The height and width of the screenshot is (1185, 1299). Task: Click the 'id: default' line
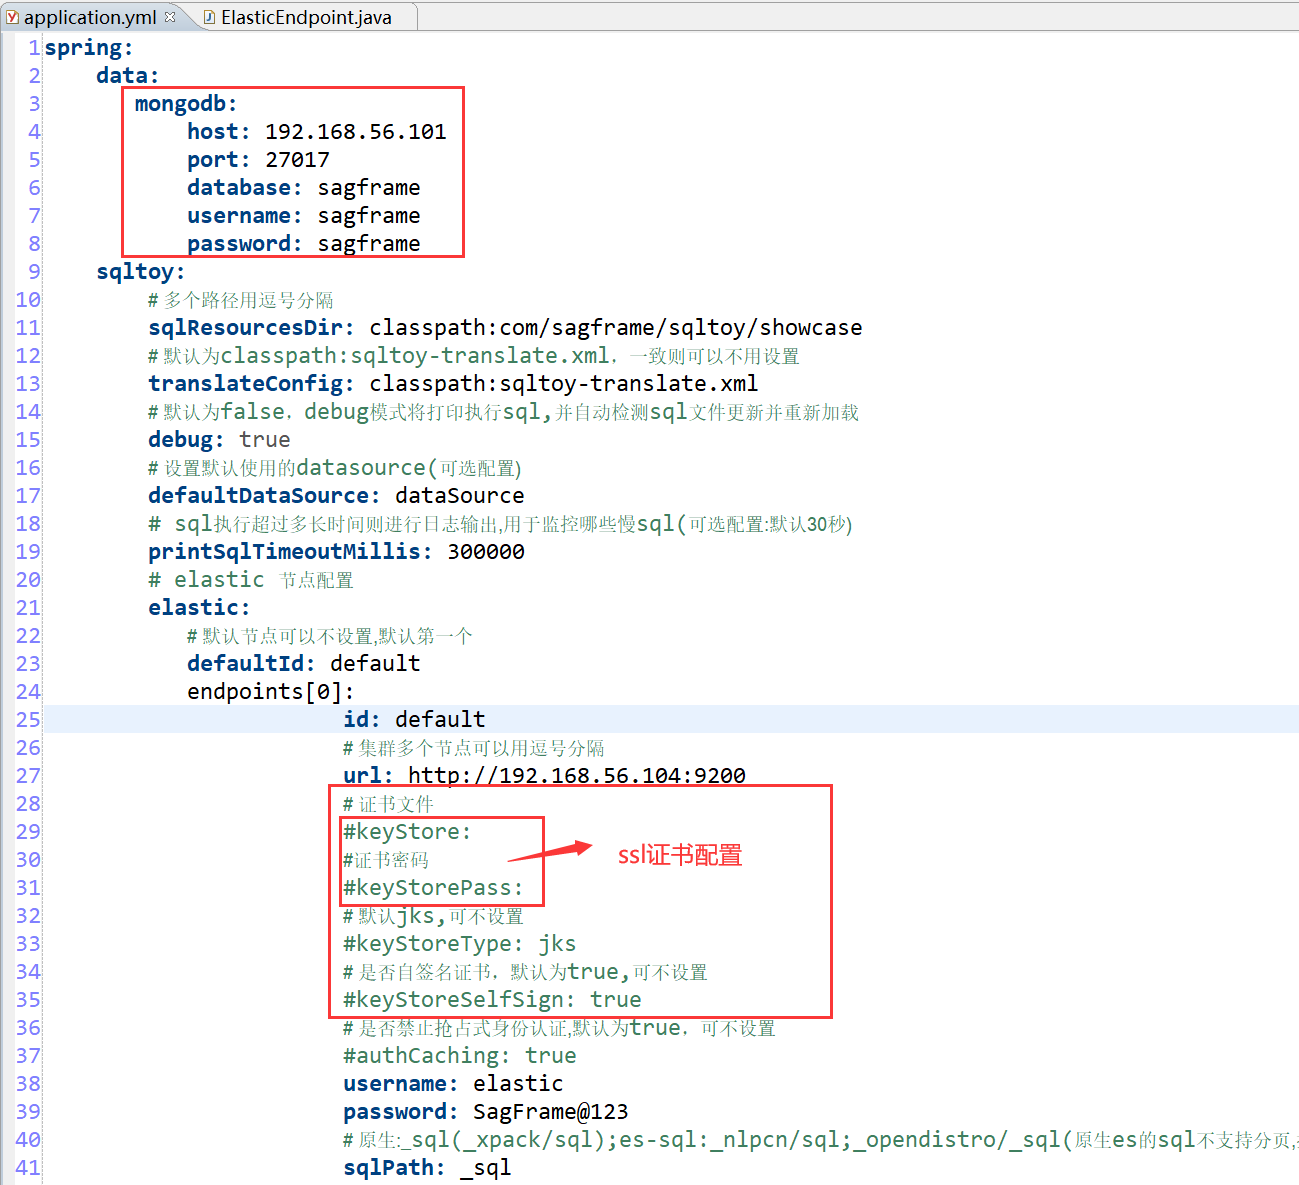pyautogui.click(x=414, y=720)
